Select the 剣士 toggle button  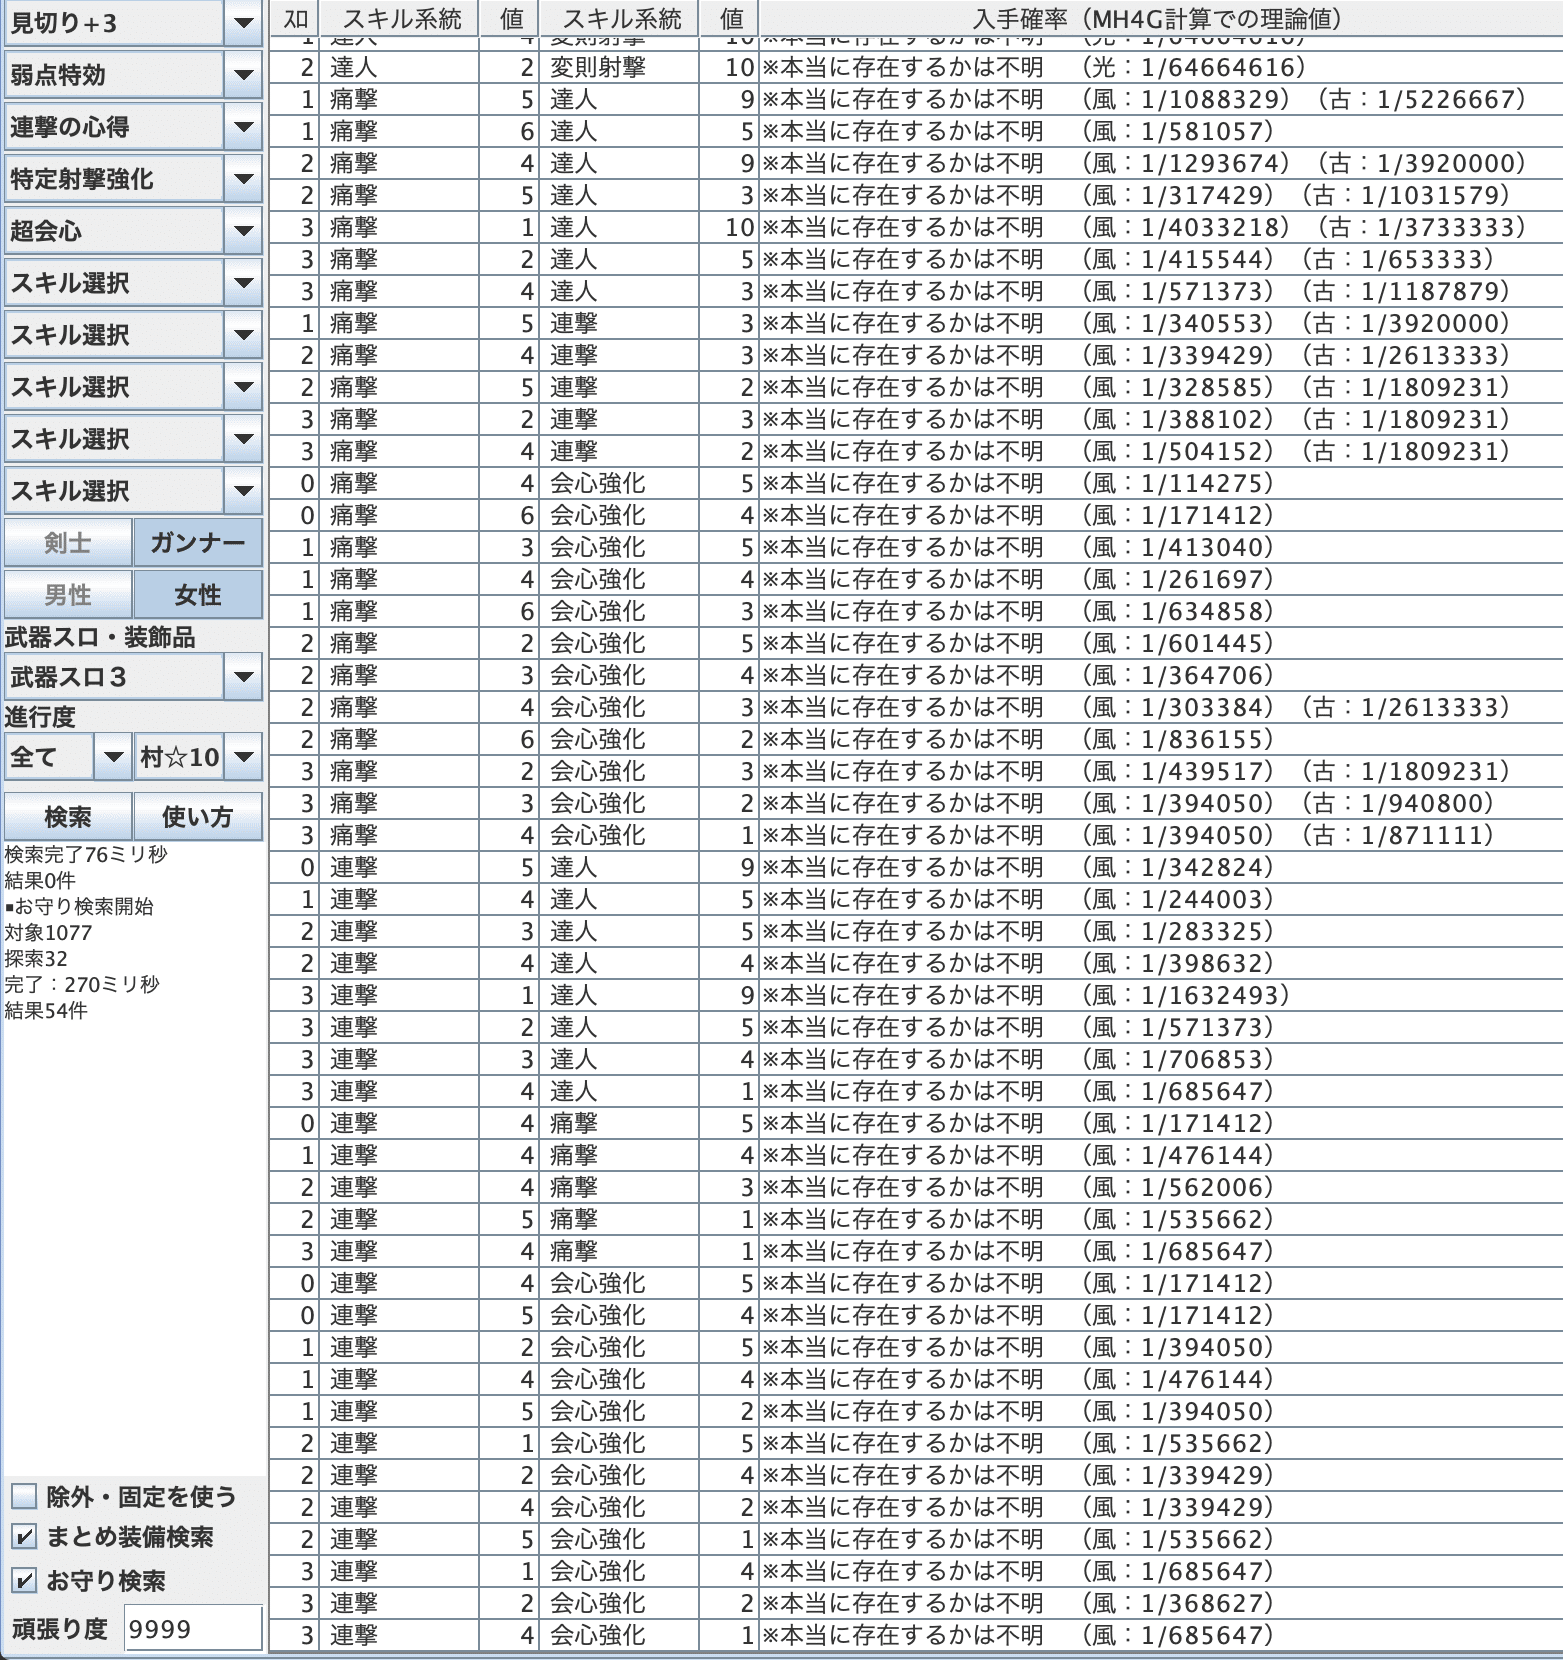pos(68,543)
